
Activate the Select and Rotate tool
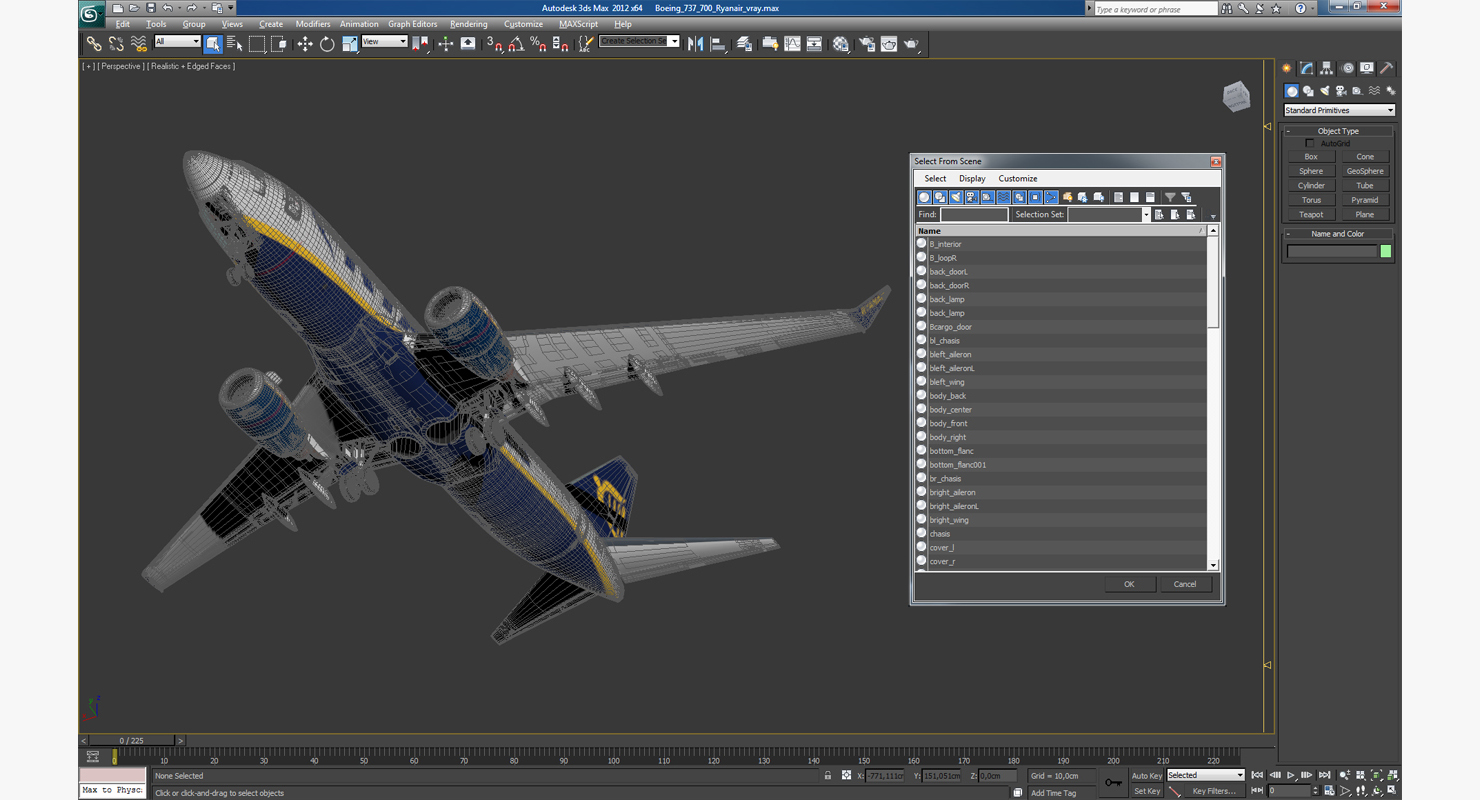click(327, 44)
